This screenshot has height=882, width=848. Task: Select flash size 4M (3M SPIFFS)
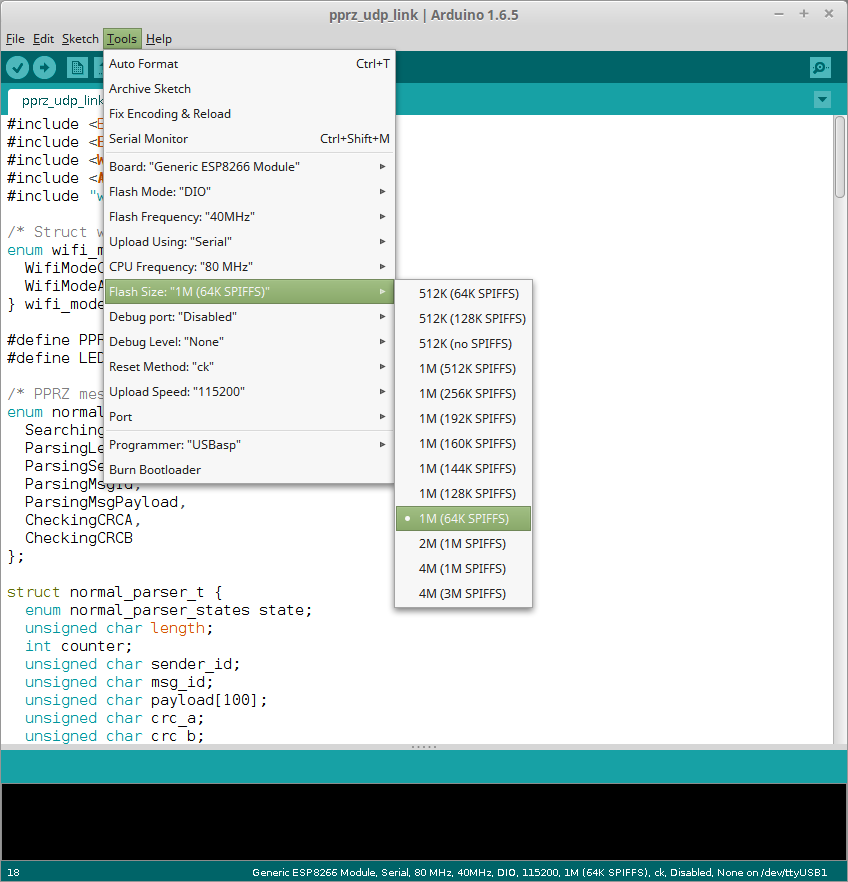[x=463, y=593]
